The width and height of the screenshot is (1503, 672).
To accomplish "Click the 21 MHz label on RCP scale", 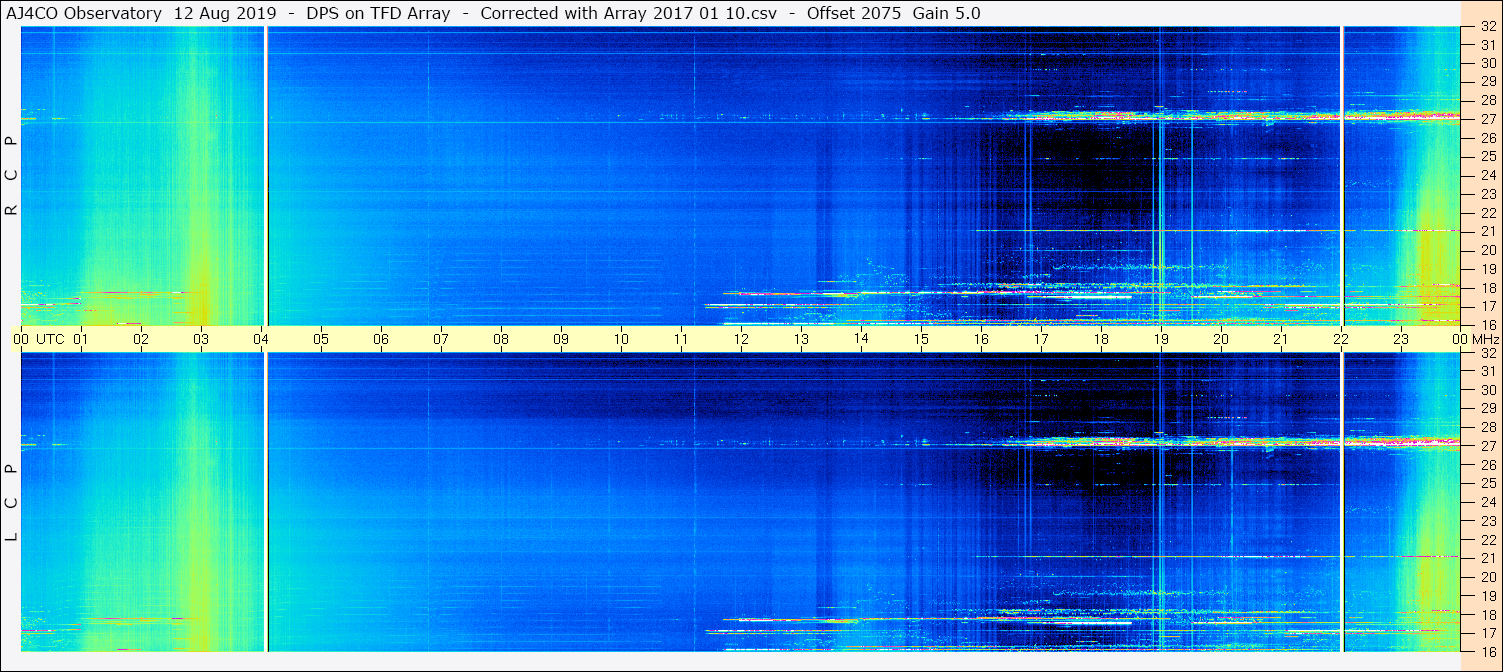I will point(1487,231).
